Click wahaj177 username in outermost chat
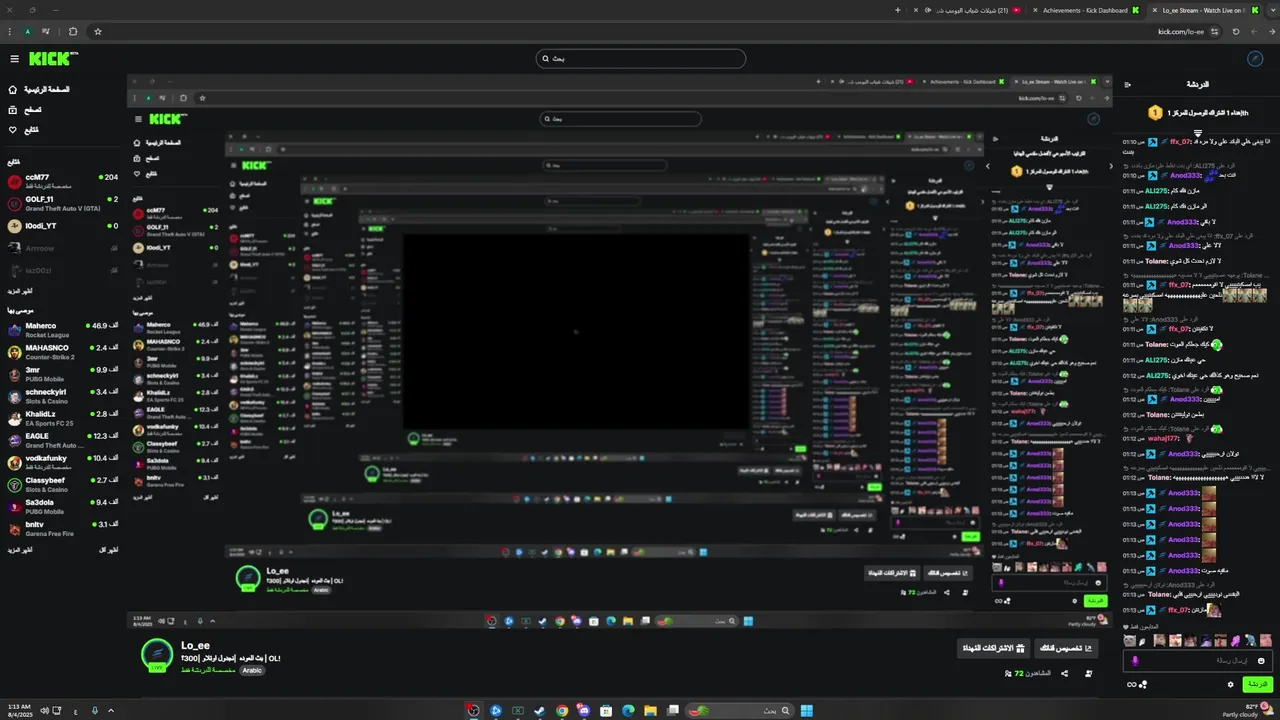The image size is (1280, 720). tap(1164, 438)
